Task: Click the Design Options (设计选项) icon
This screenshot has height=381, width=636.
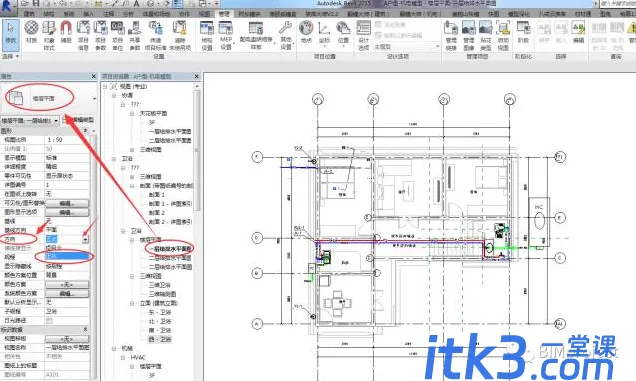Action: pos(363,34)
